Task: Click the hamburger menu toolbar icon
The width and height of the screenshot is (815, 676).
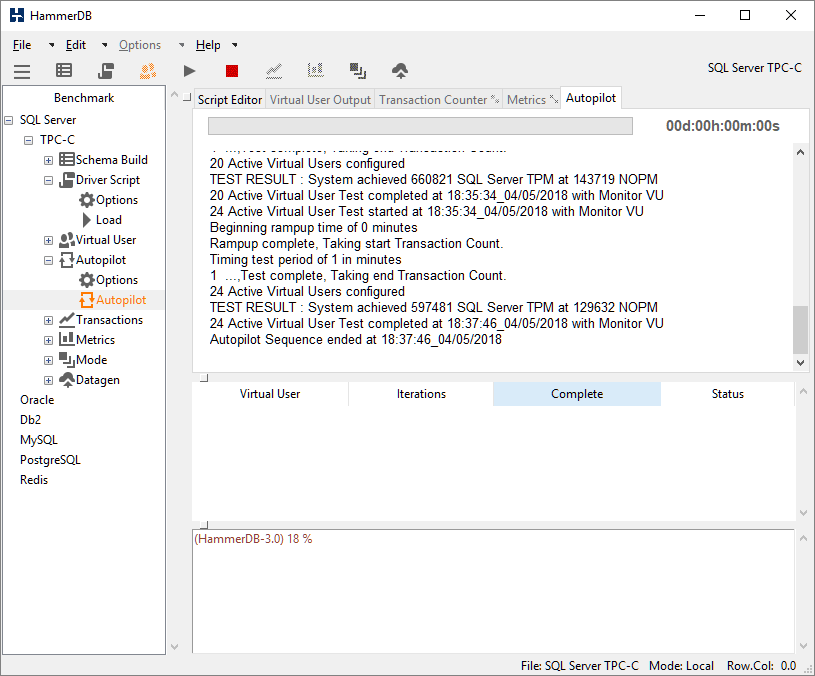Action: click(22, 71)
